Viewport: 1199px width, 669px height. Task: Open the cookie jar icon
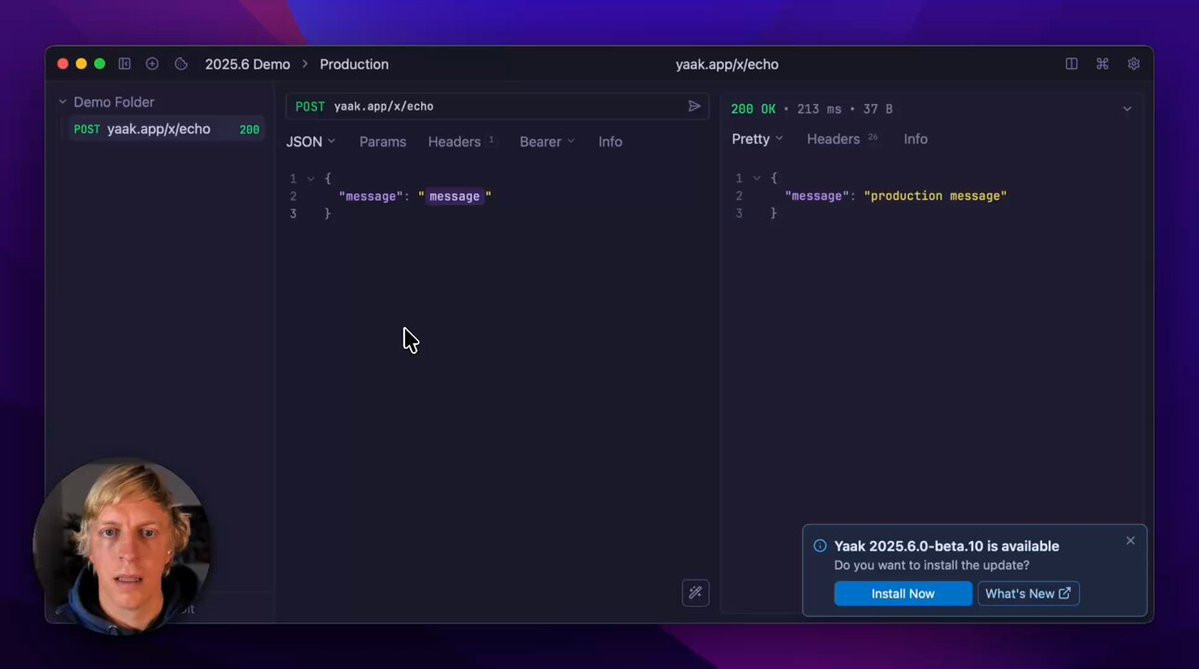pyautogui.click(x=181, y=64)
